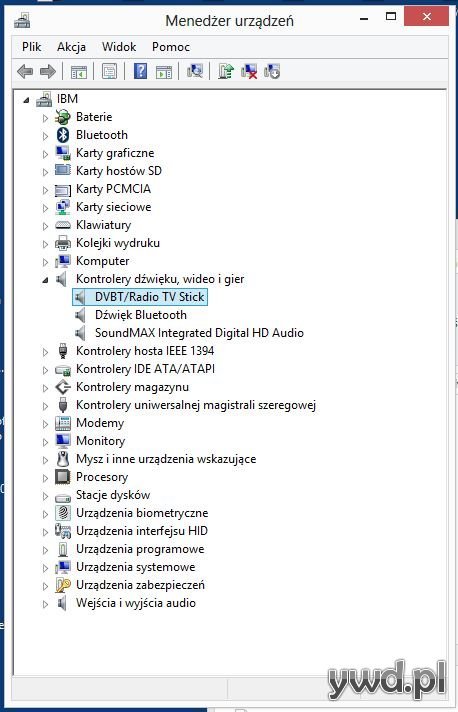The height and width of the screenshot is (712, 458).
Task: Select the Karty graficzne icon
Action: tap(63, 153)
